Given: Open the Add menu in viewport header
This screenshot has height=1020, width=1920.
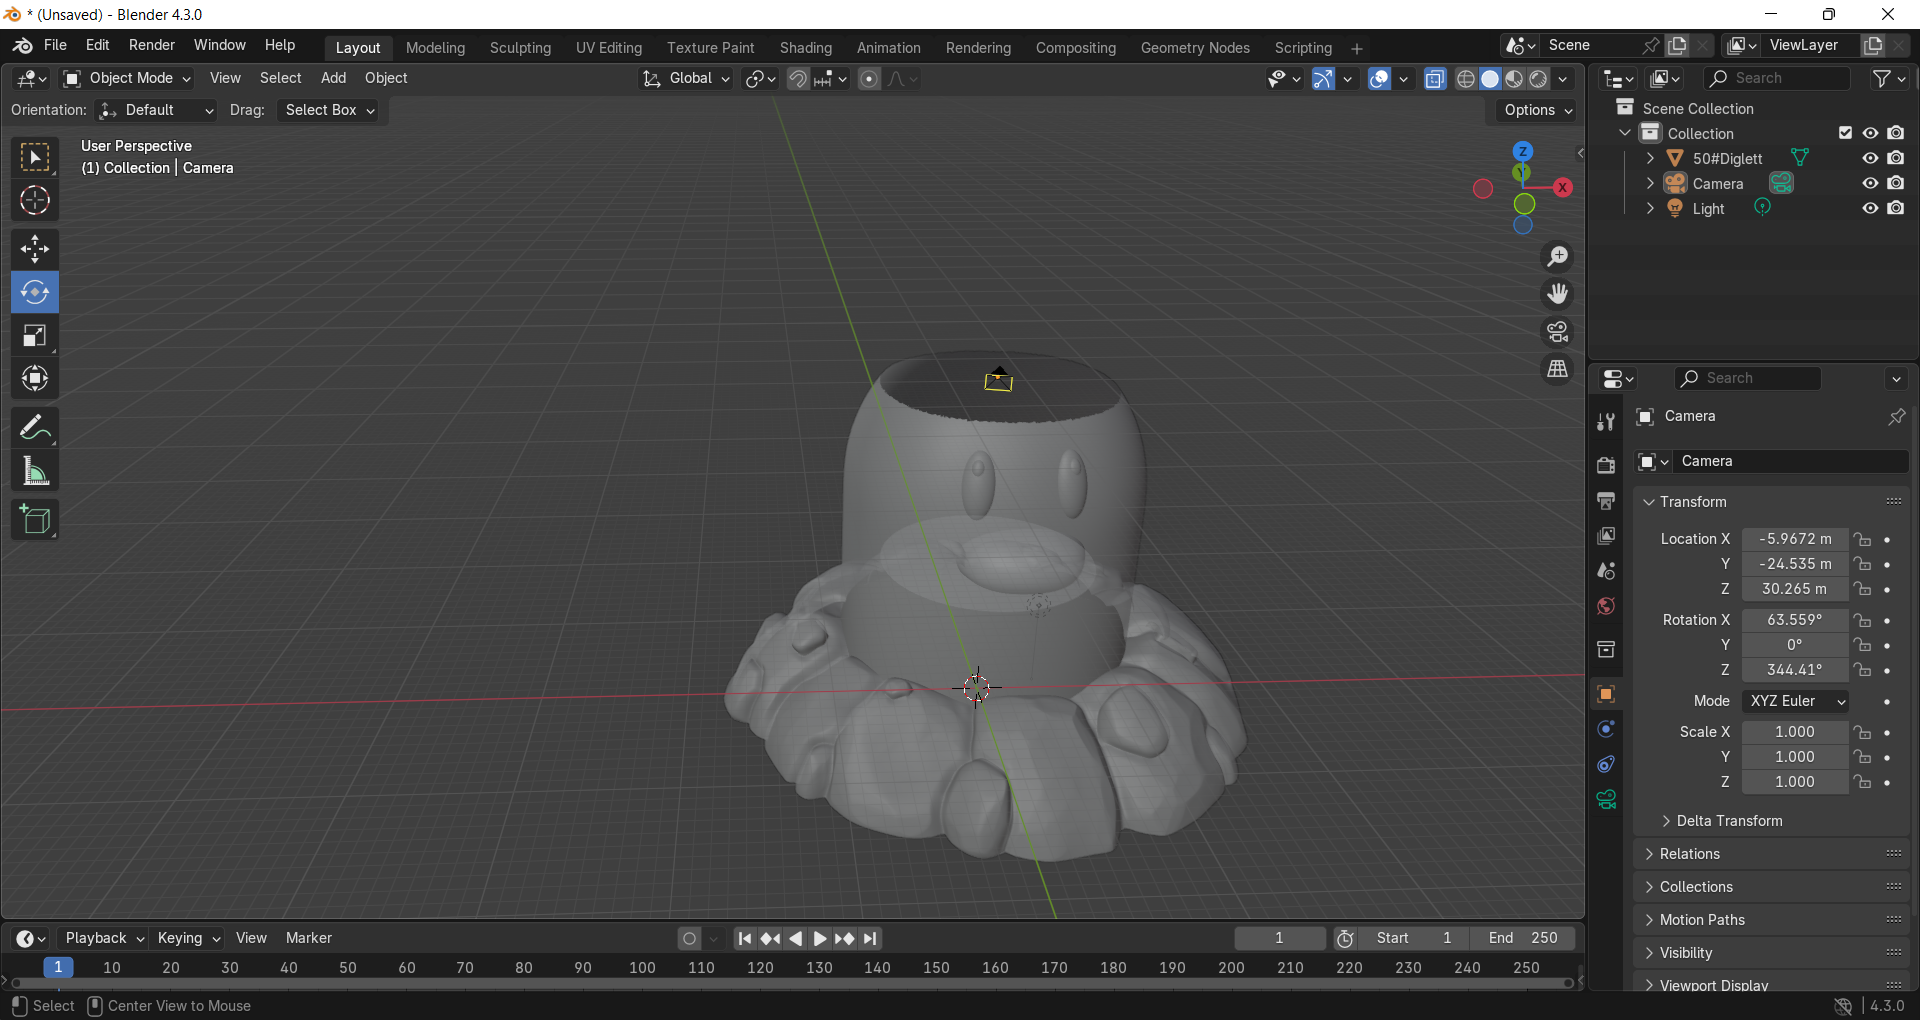Looking at the screenshot, I should pyautogui.click(x=333, y=78).
